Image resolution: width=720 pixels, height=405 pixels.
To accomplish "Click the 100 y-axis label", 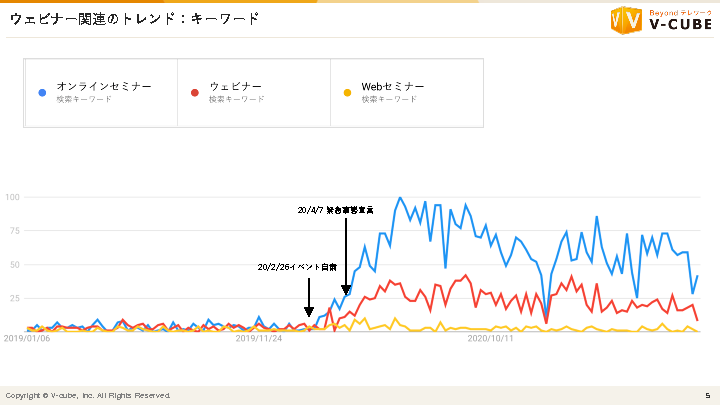I will (x=14, y=197).
